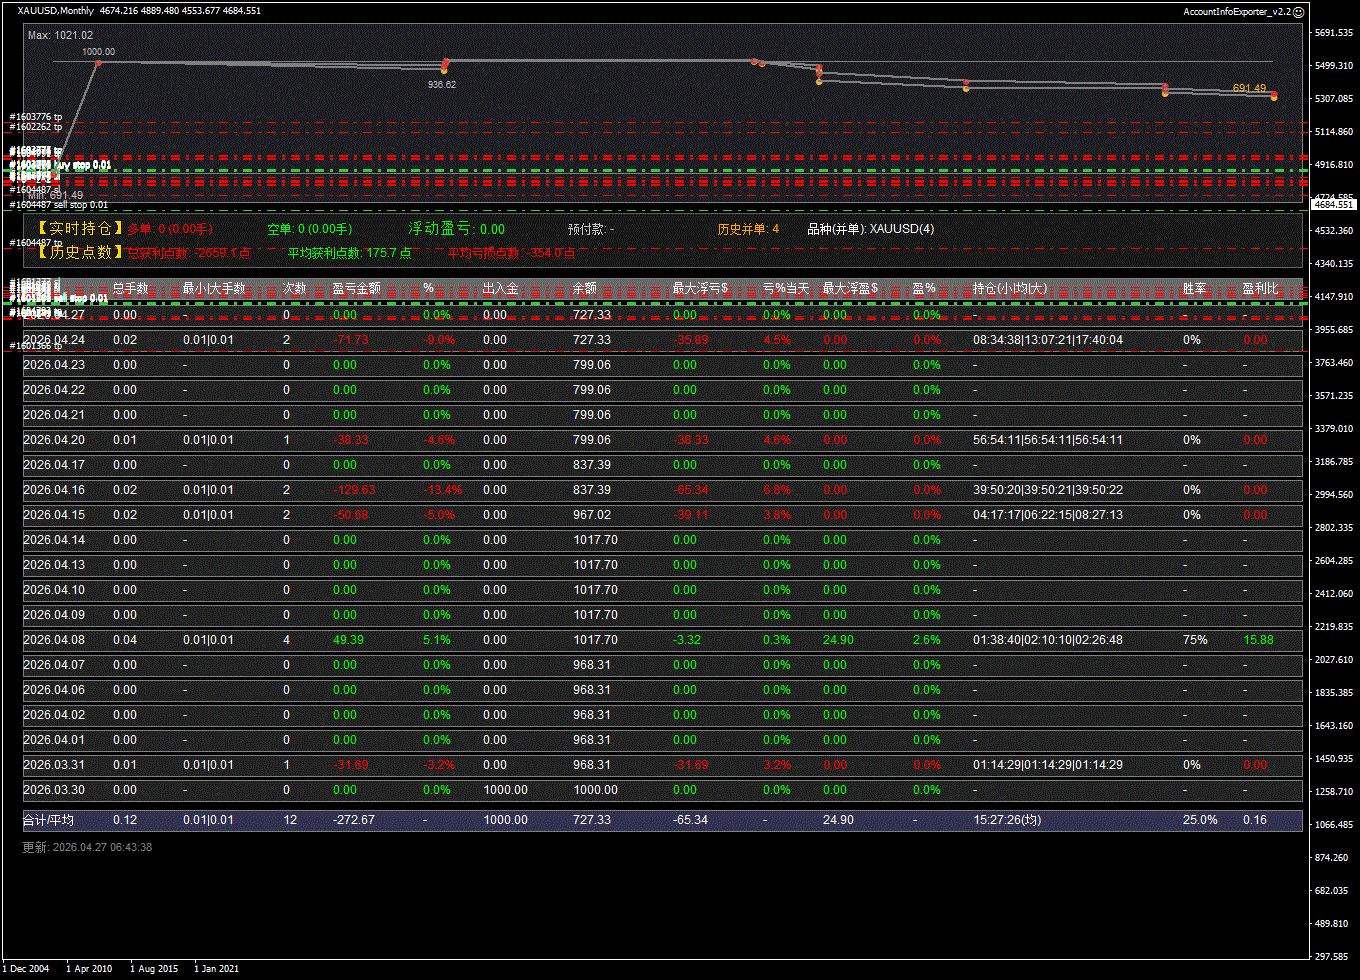This screenshot has height=980, width=1360.
Task: Click the XAUUSD,Monthly chart title
Action: 56,11
